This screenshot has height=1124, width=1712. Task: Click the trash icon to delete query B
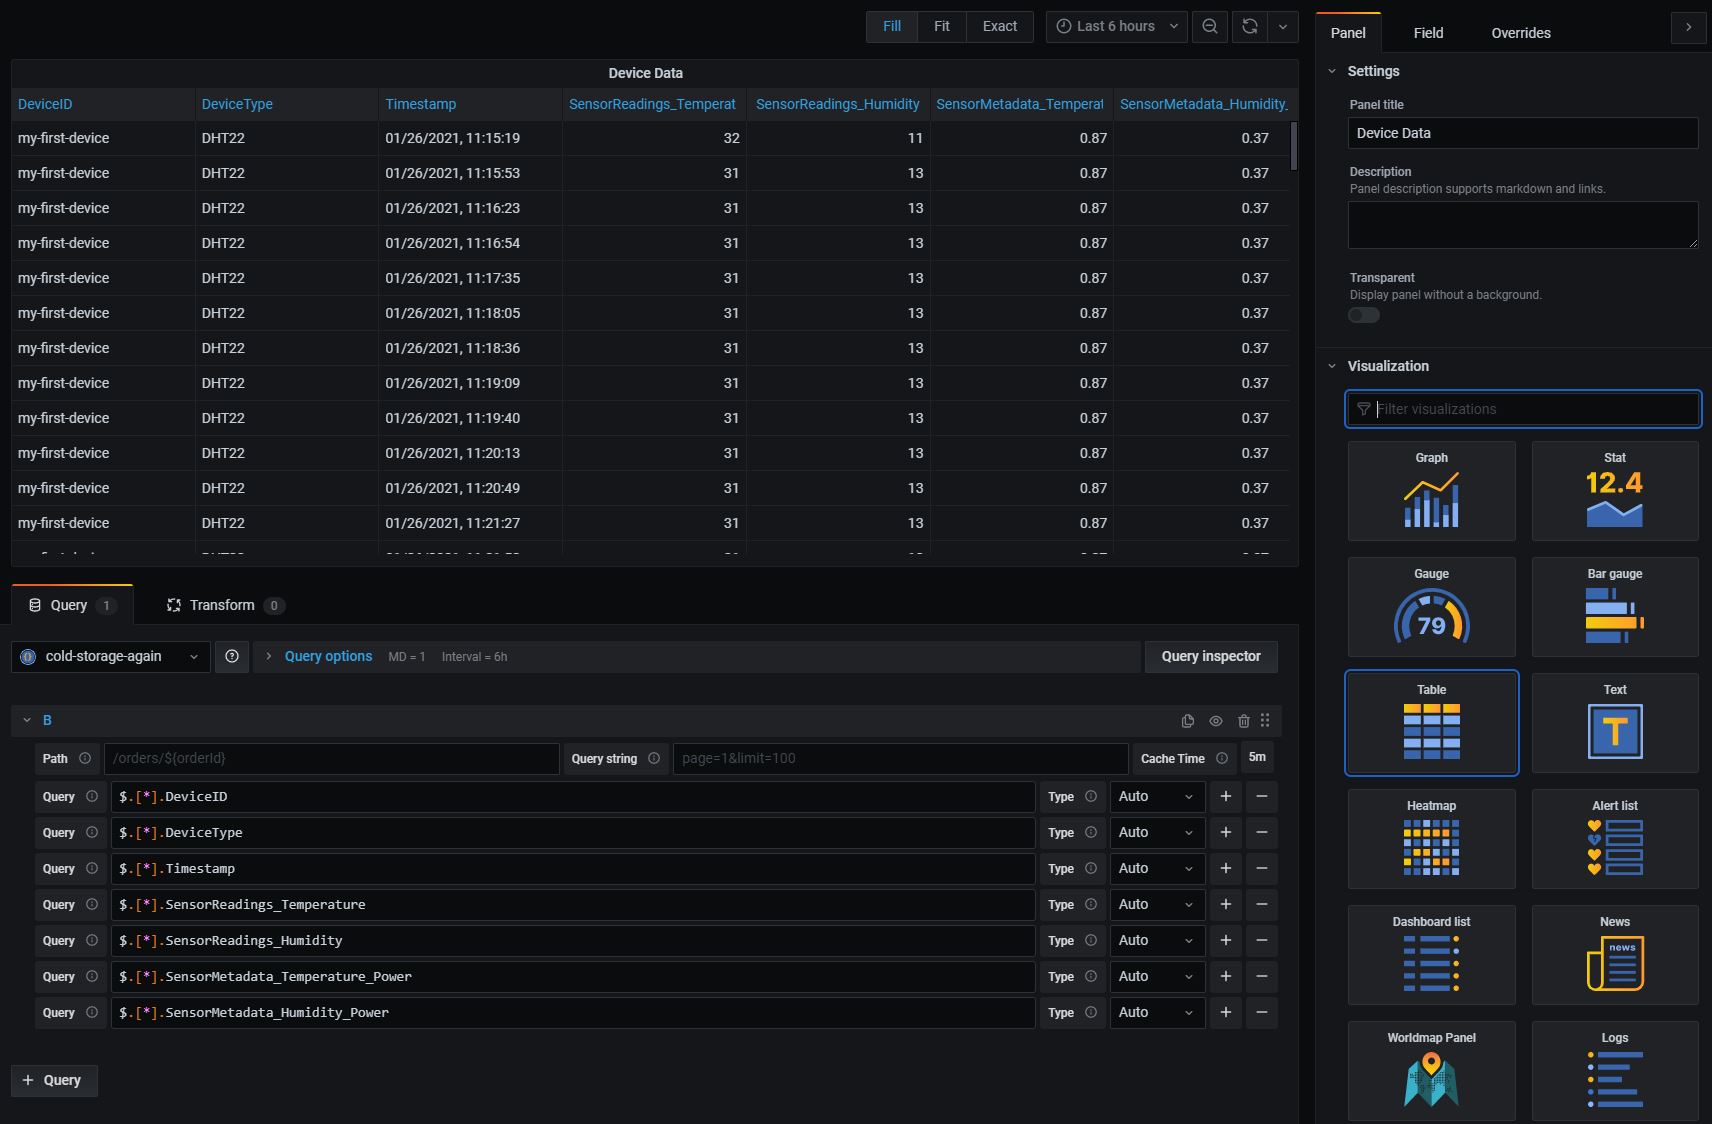tap(1244, 721)
